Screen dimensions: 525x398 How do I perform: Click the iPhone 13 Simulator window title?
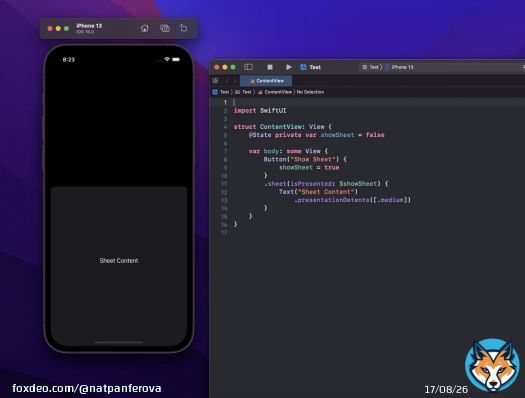click(x=89, y=26)
